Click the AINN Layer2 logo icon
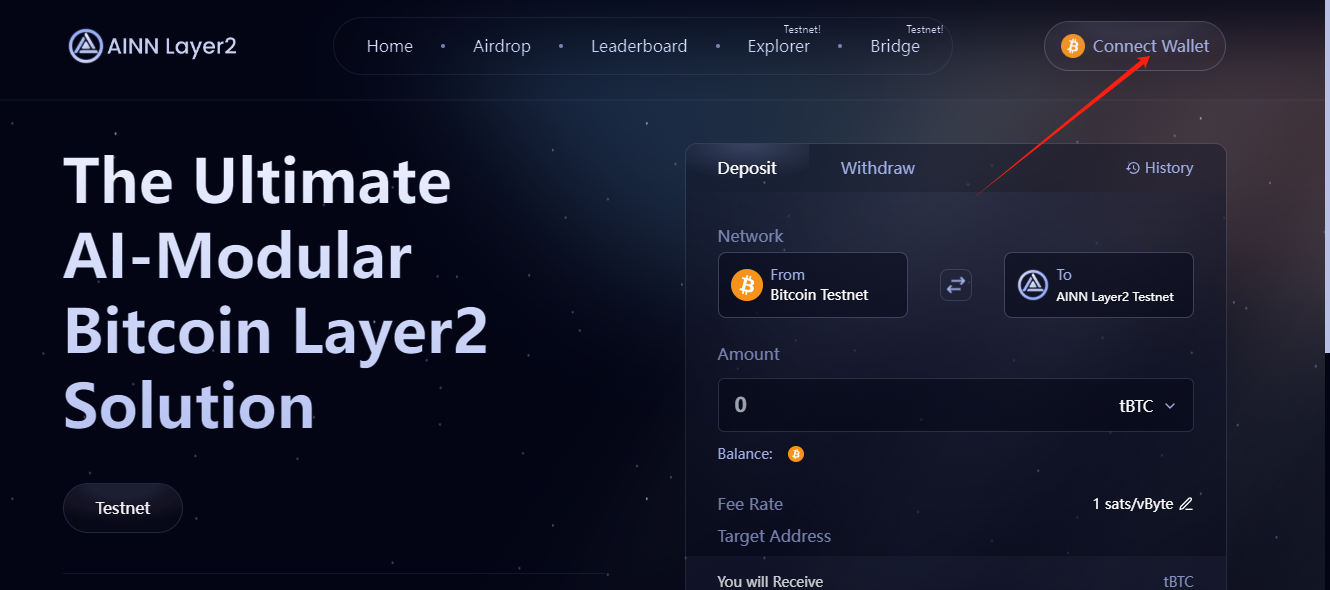This screenshot has width=1330, height=590. pos(86,46)
